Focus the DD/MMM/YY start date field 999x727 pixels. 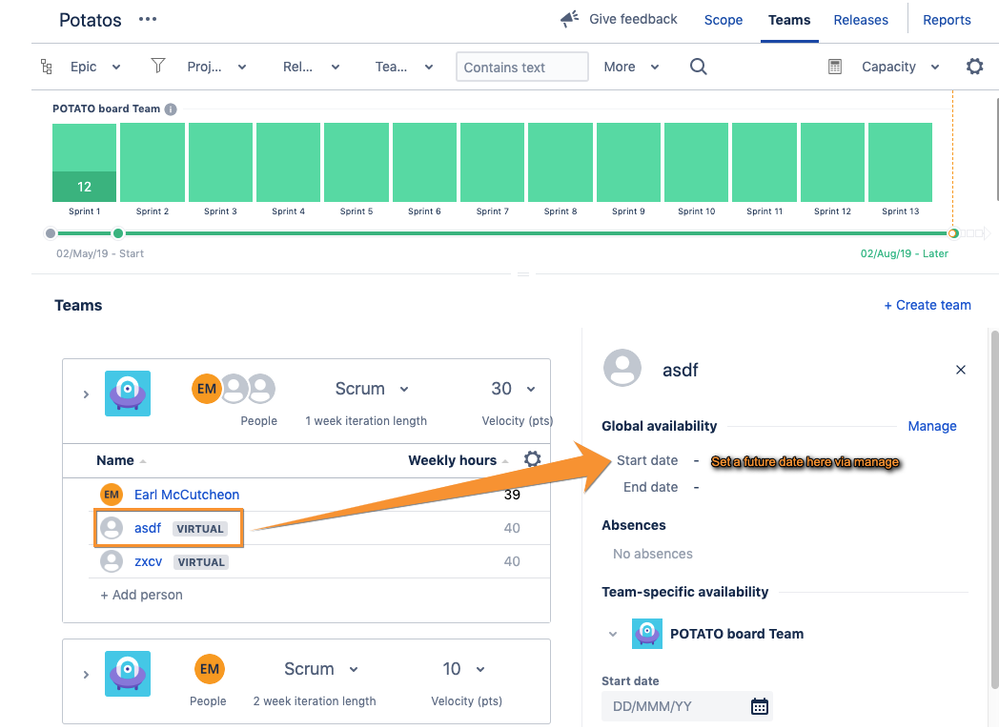(687, 706)
